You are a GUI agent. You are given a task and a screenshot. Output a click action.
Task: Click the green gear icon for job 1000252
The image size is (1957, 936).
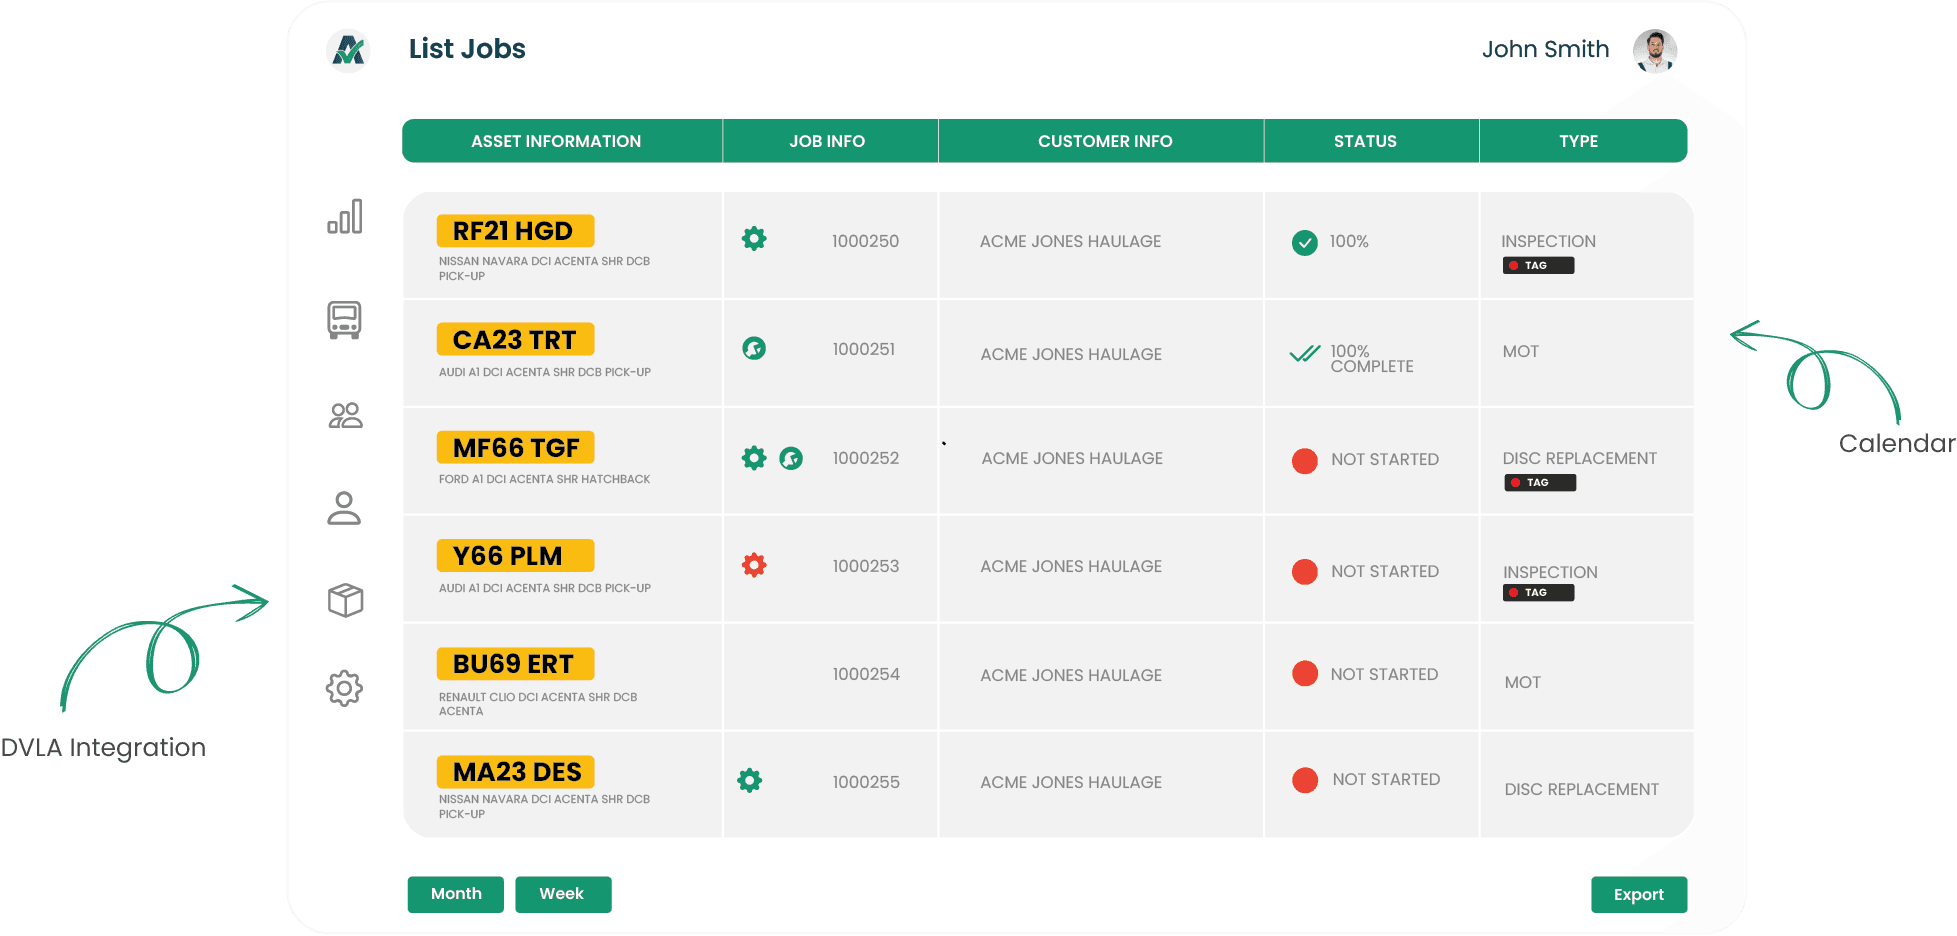click(x=754, y=458)
